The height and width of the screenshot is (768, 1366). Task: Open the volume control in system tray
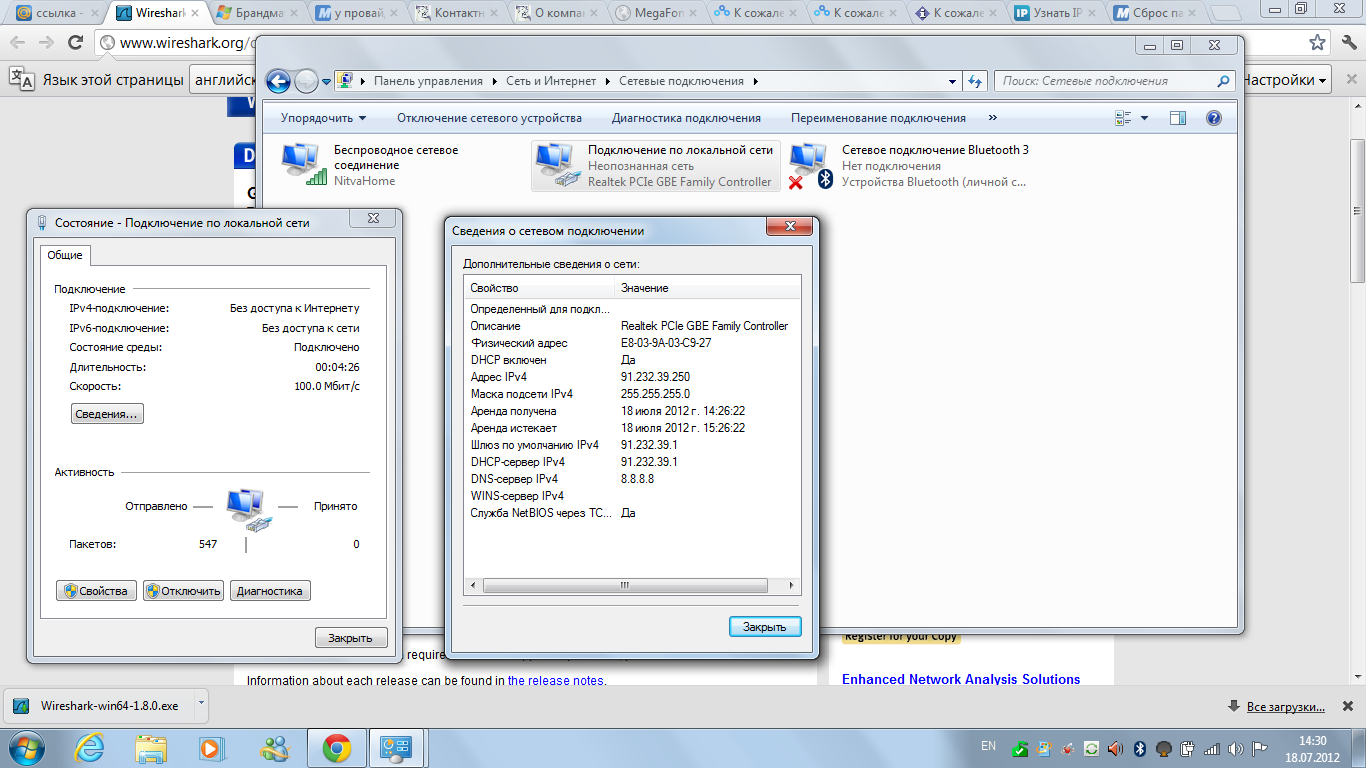[1234, 748]
